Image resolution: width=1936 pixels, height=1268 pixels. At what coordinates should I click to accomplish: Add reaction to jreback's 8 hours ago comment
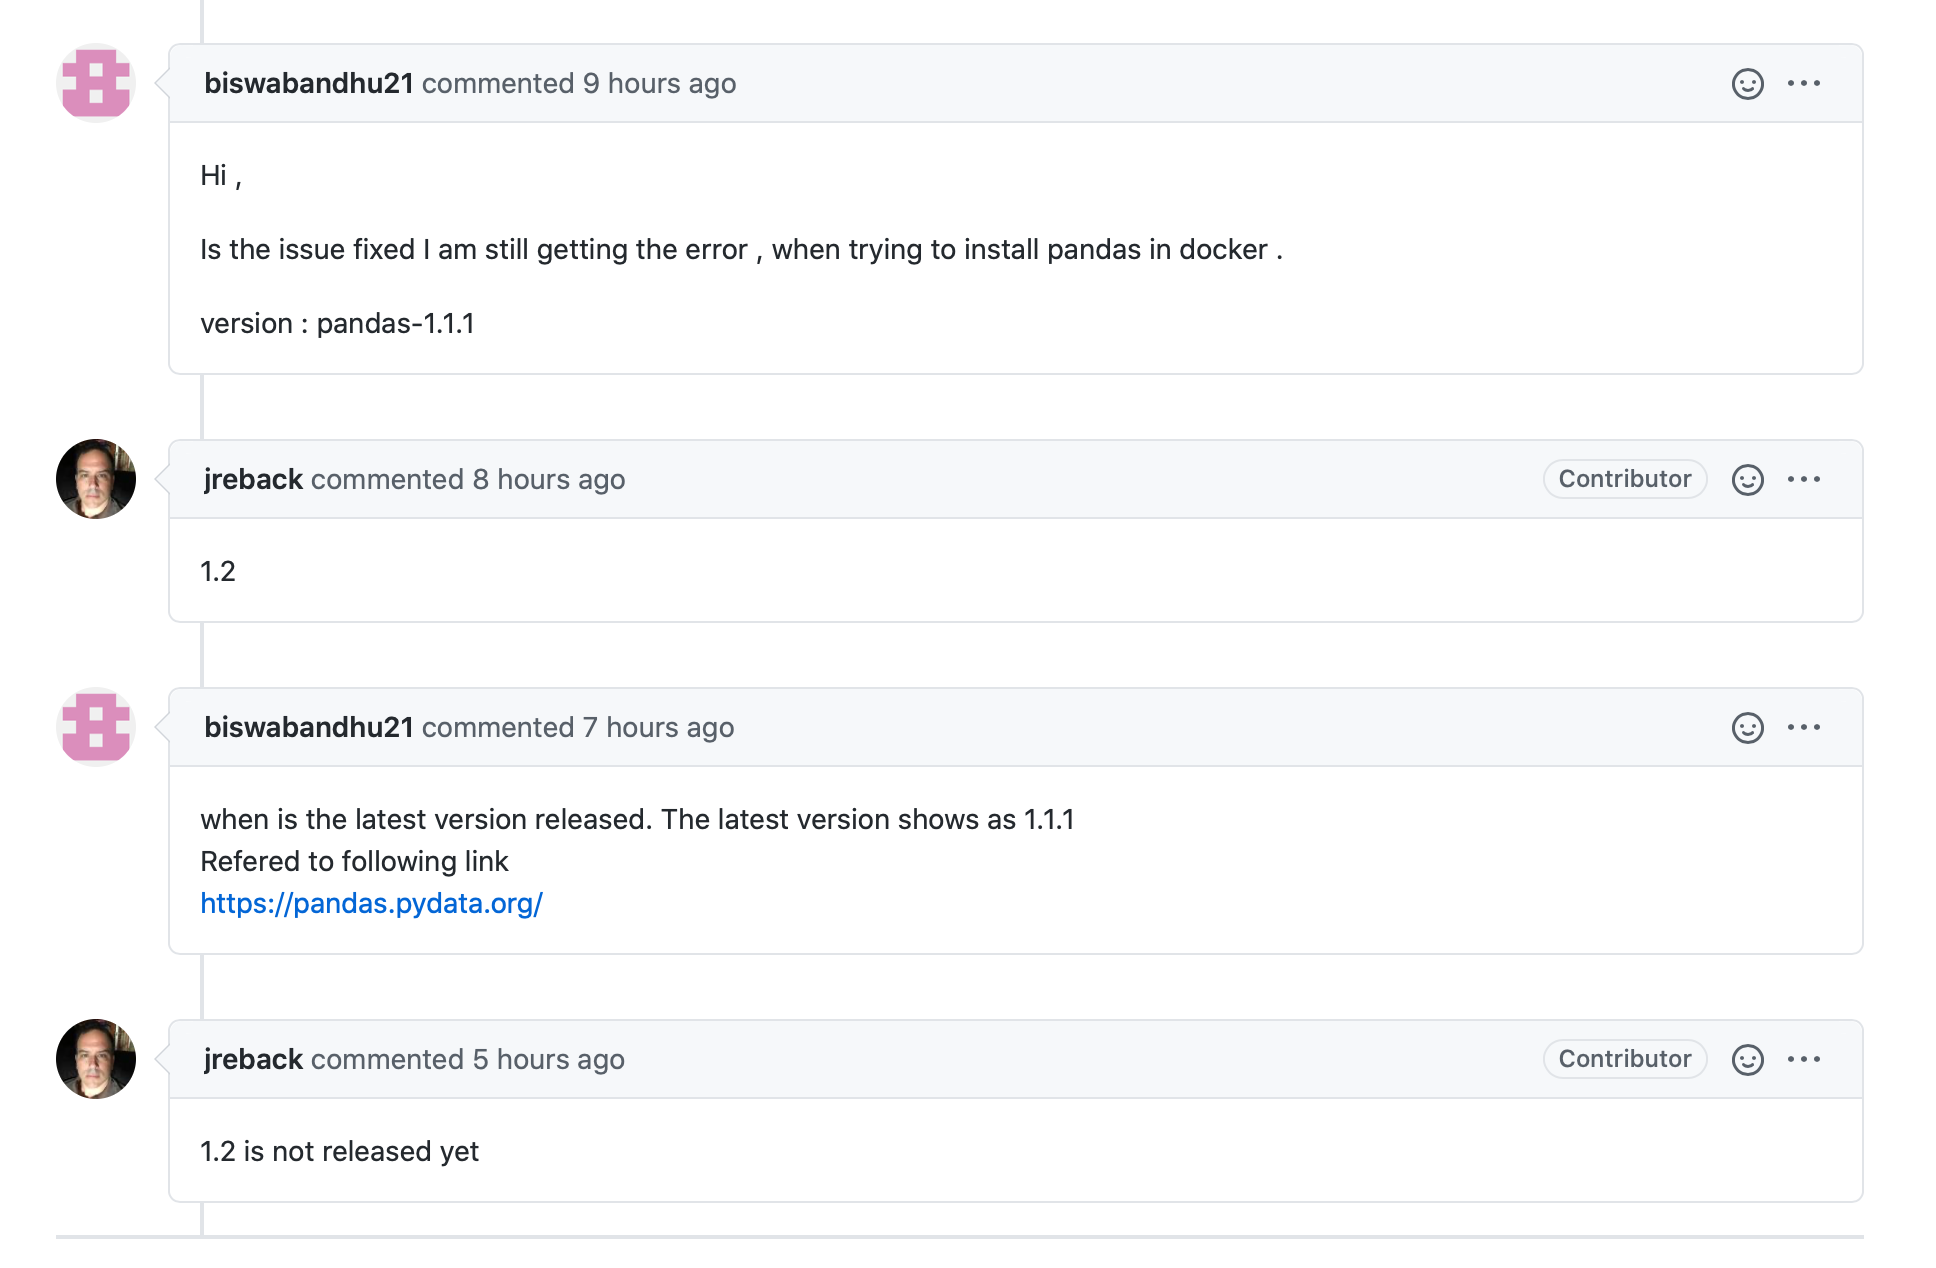pyautogui.click(x=1747, y=480)
